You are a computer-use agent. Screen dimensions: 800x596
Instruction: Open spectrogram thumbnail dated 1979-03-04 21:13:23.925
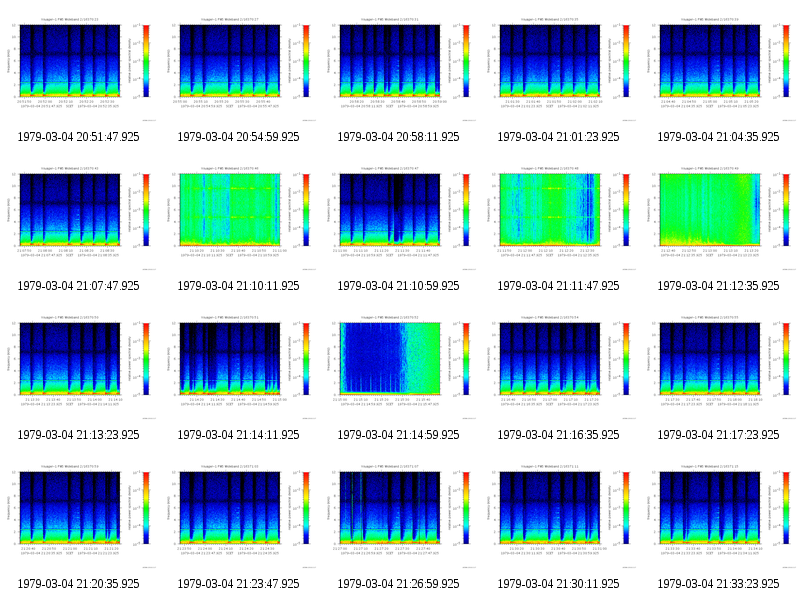[79, 366]
